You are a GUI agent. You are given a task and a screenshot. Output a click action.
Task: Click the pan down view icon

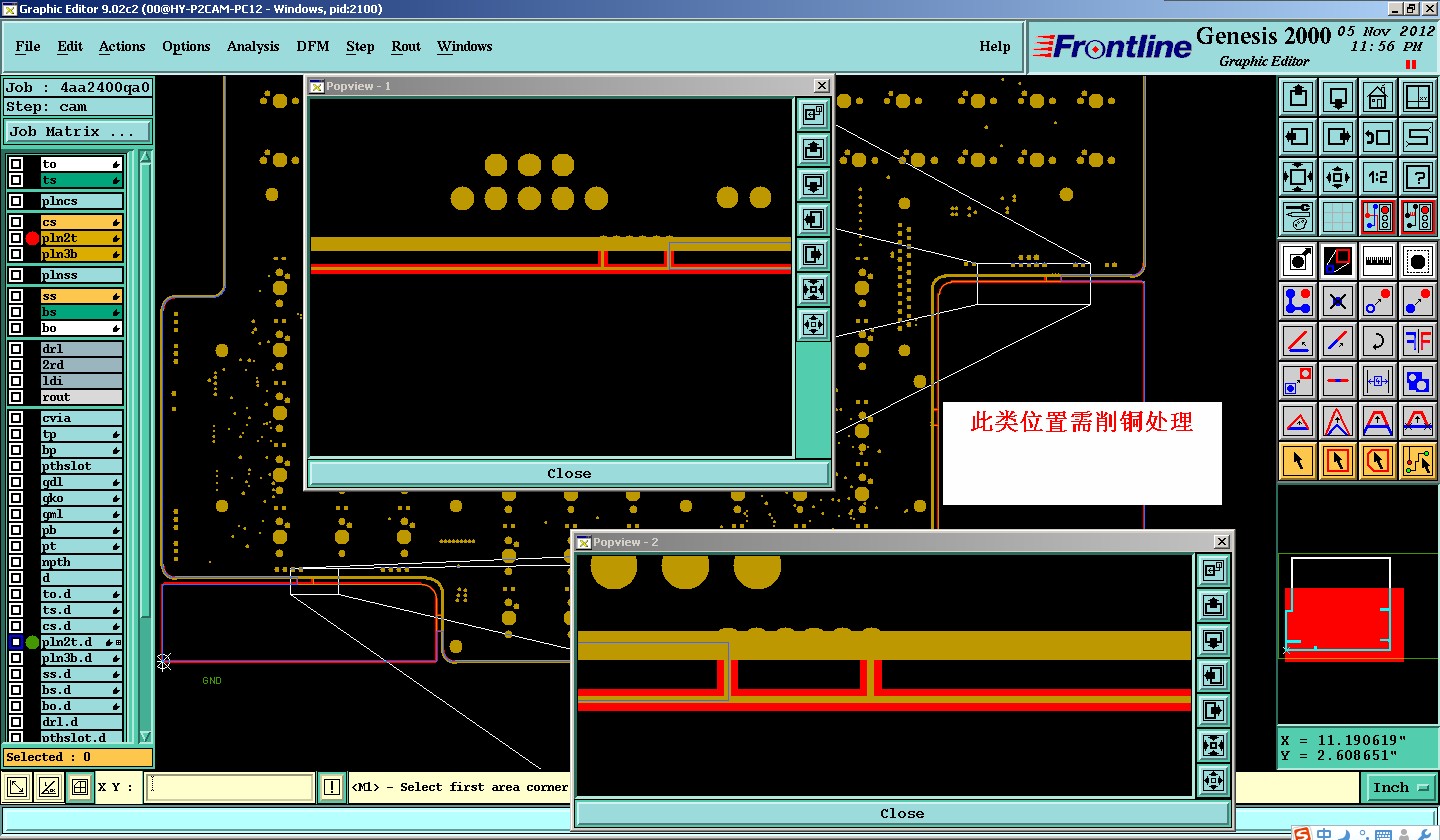(x=1338, y=98)
